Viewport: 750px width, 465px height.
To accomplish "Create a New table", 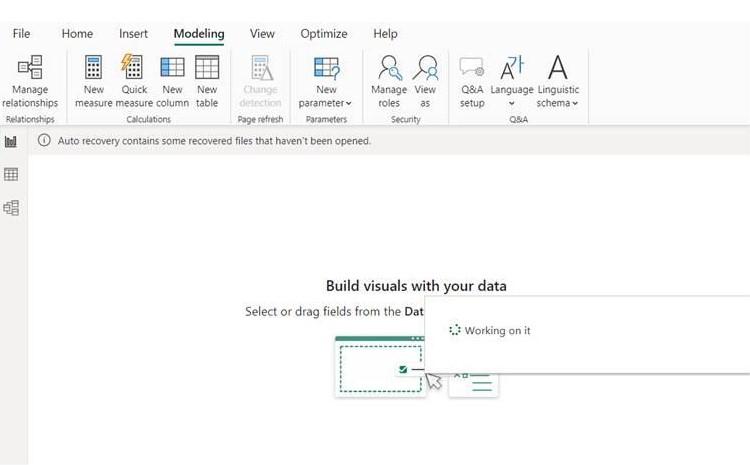I will point(207,81).
